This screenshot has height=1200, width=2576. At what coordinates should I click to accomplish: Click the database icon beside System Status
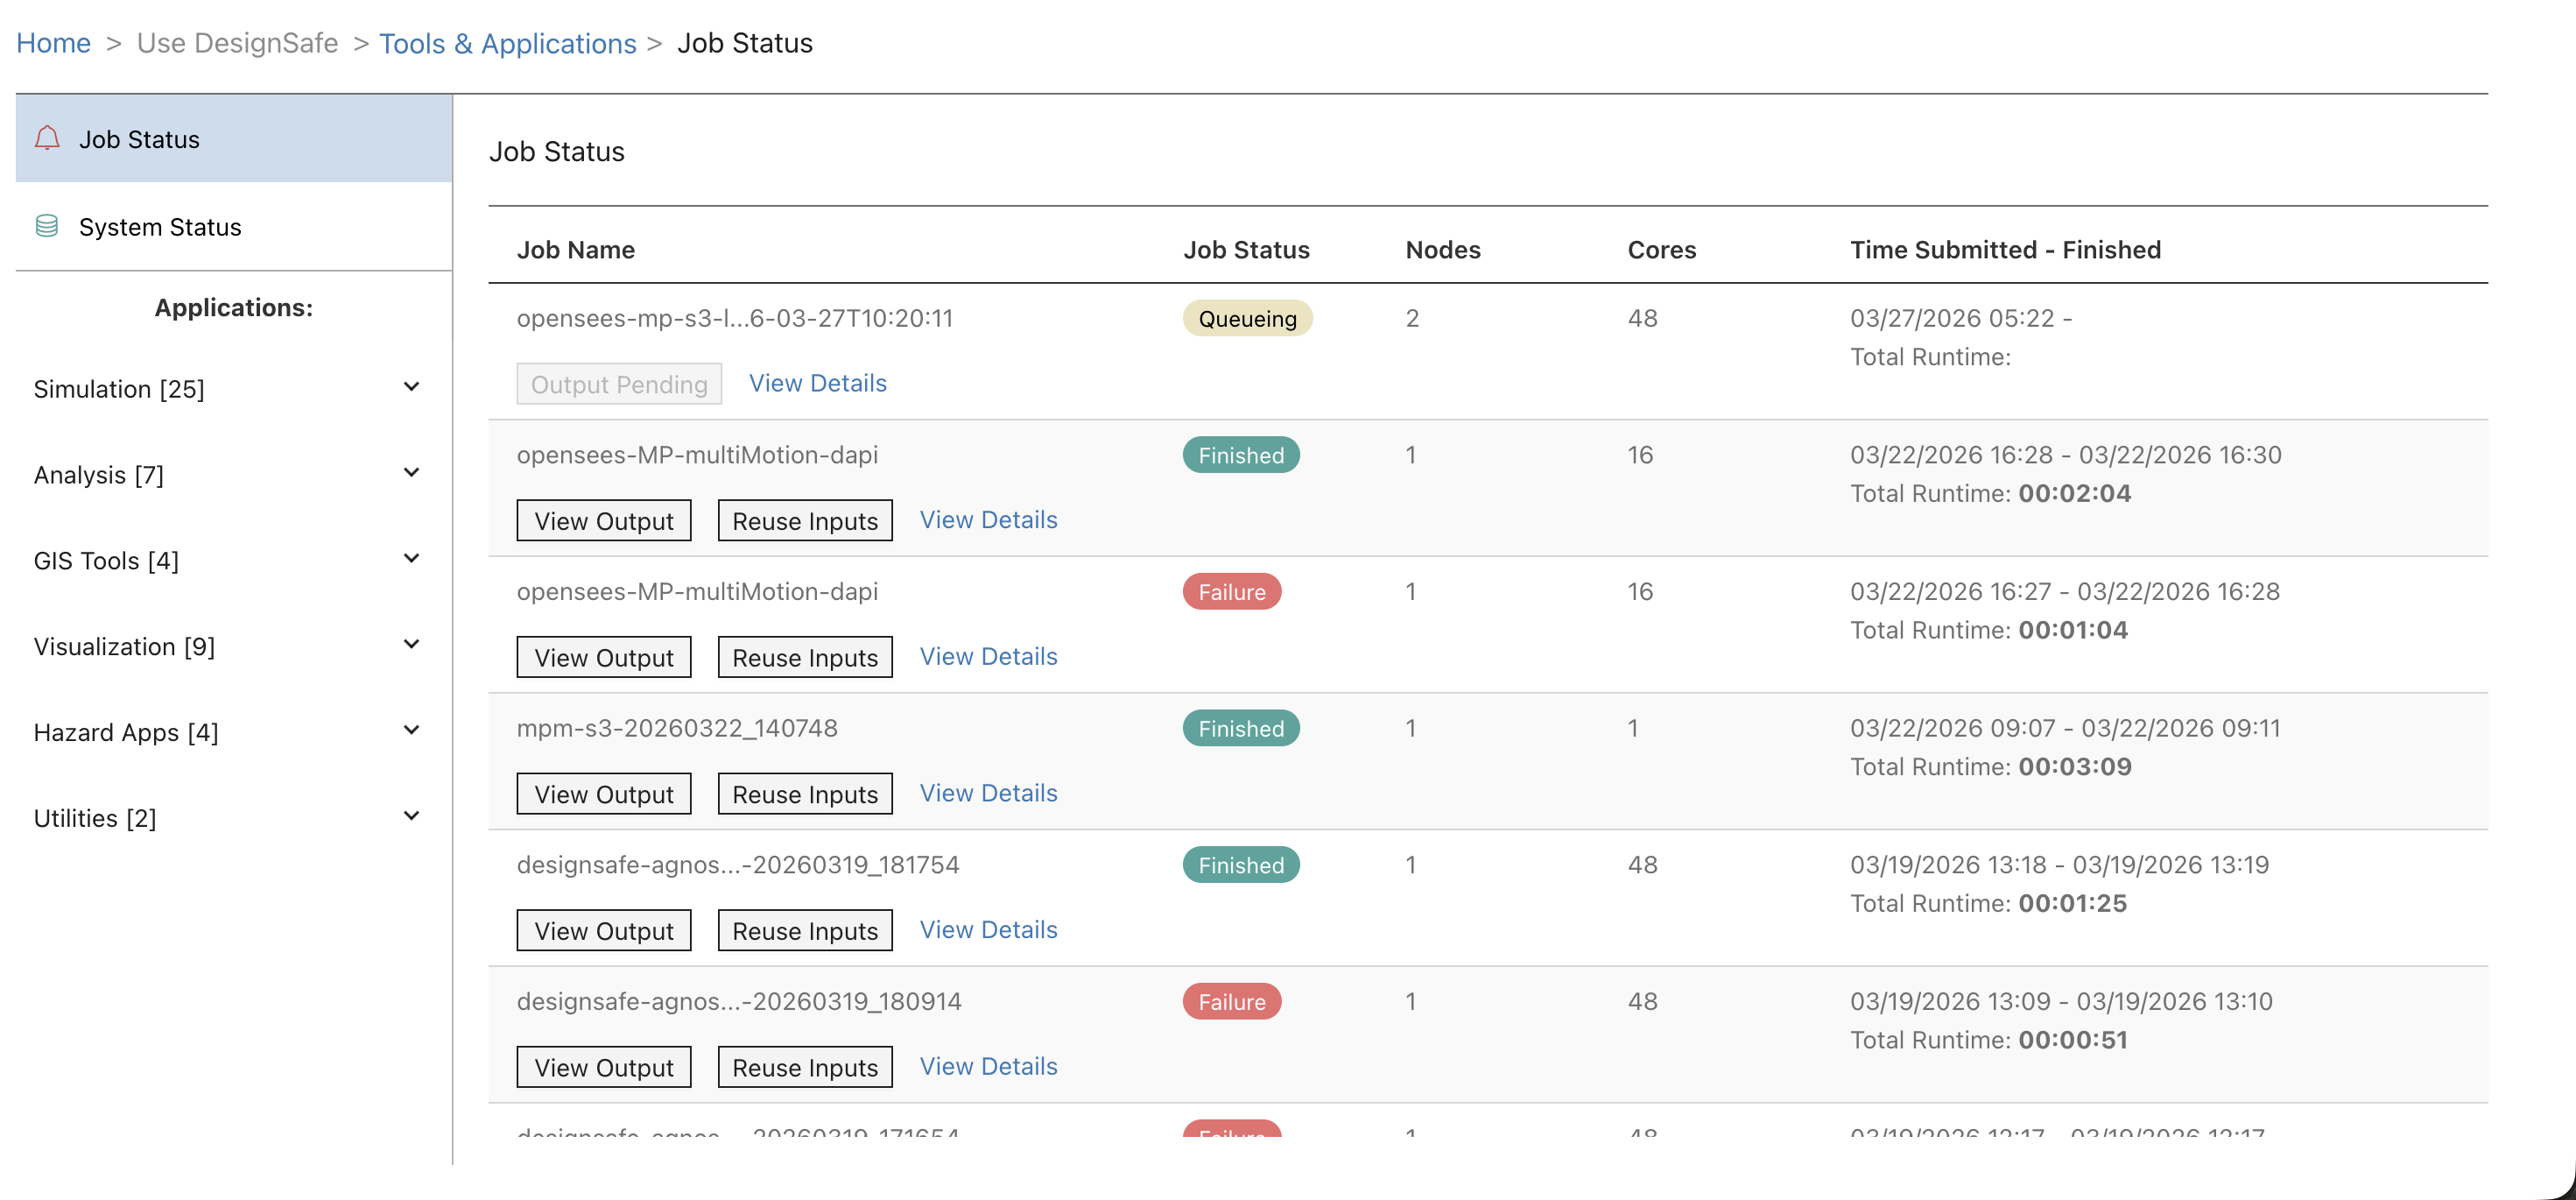coord(47,226)
